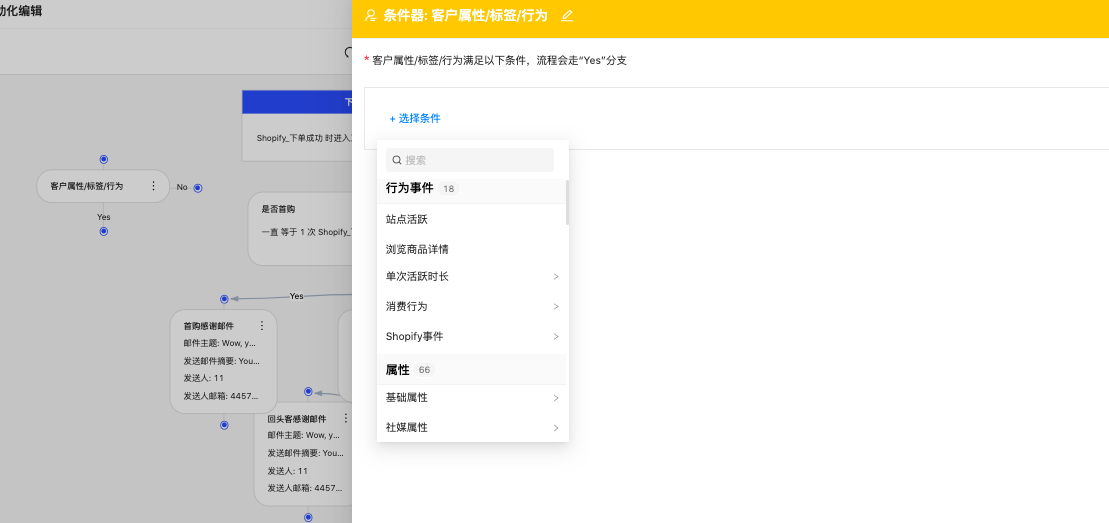Screen dimensions: 1109x523
Task: Expand the 基础属性 submenu
Action: [x=472, y=398]
